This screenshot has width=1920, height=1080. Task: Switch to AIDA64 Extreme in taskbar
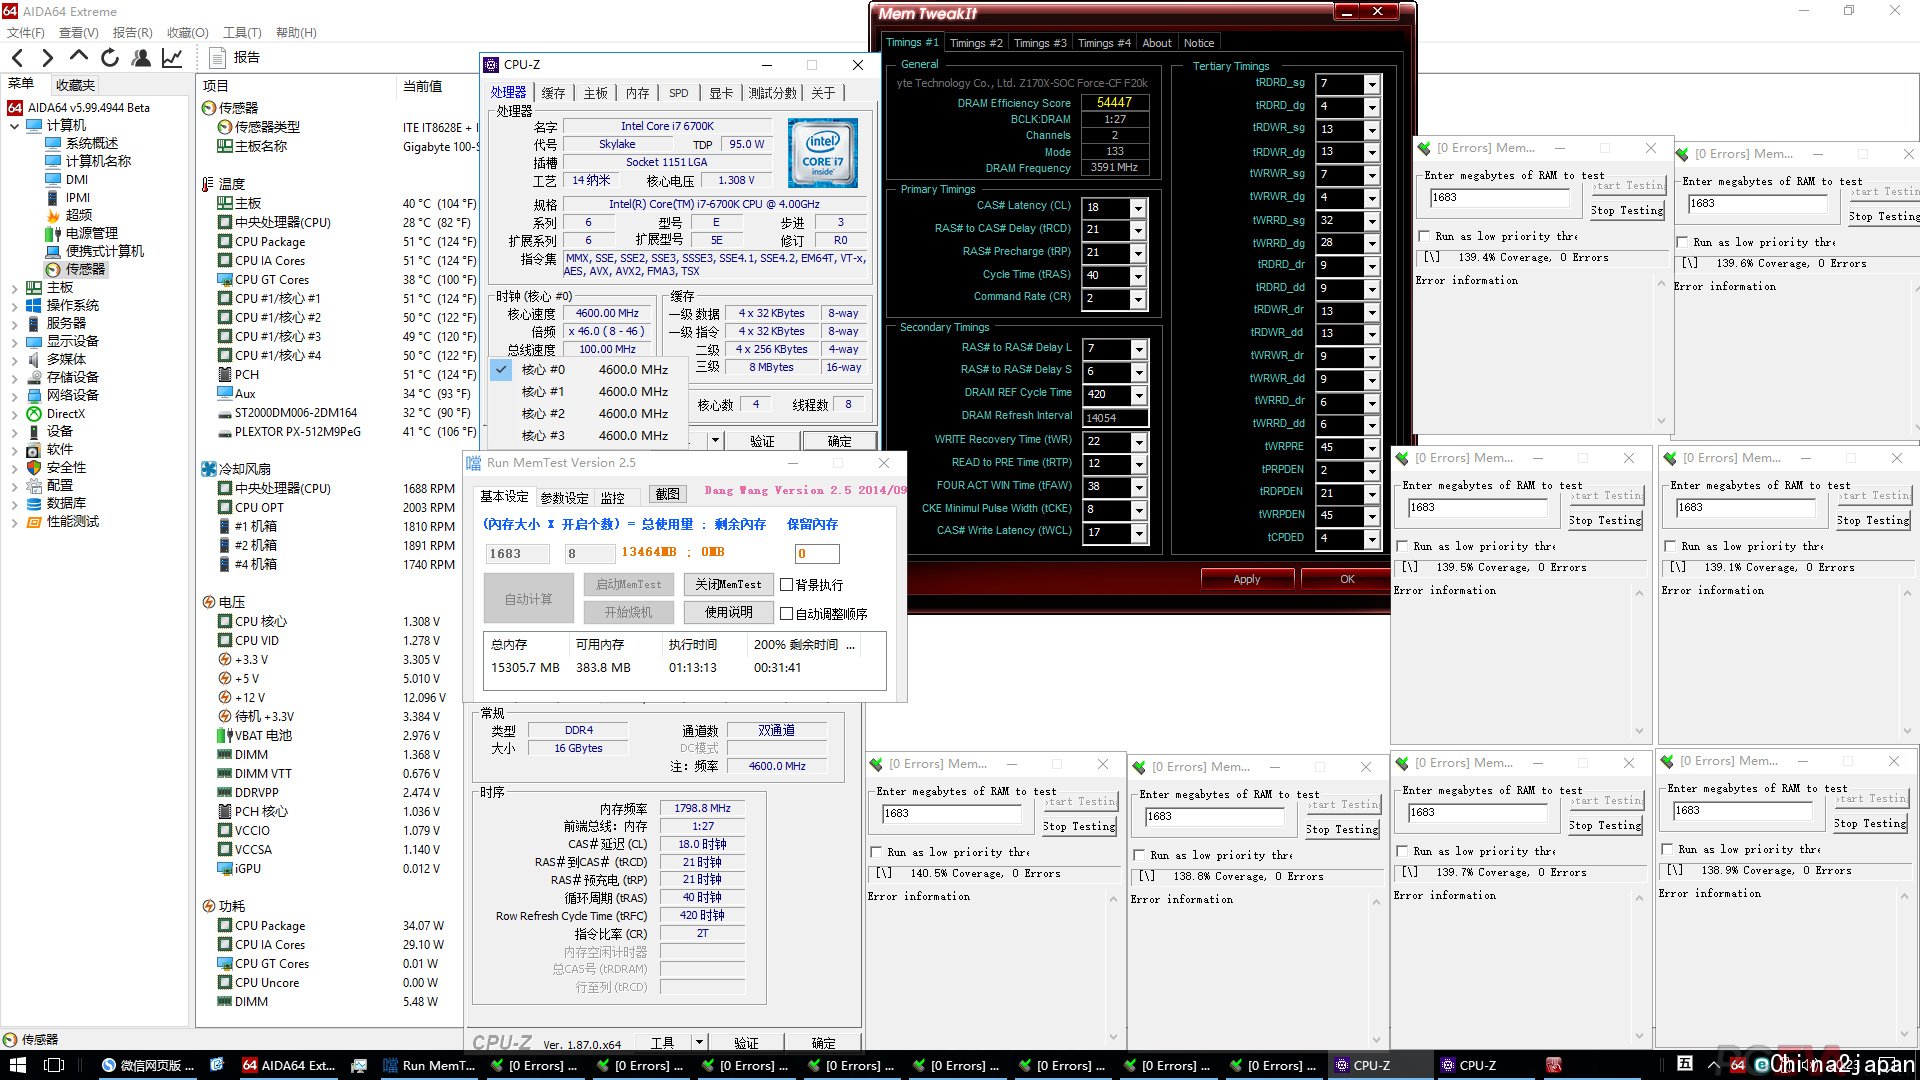click(288, 1065)
